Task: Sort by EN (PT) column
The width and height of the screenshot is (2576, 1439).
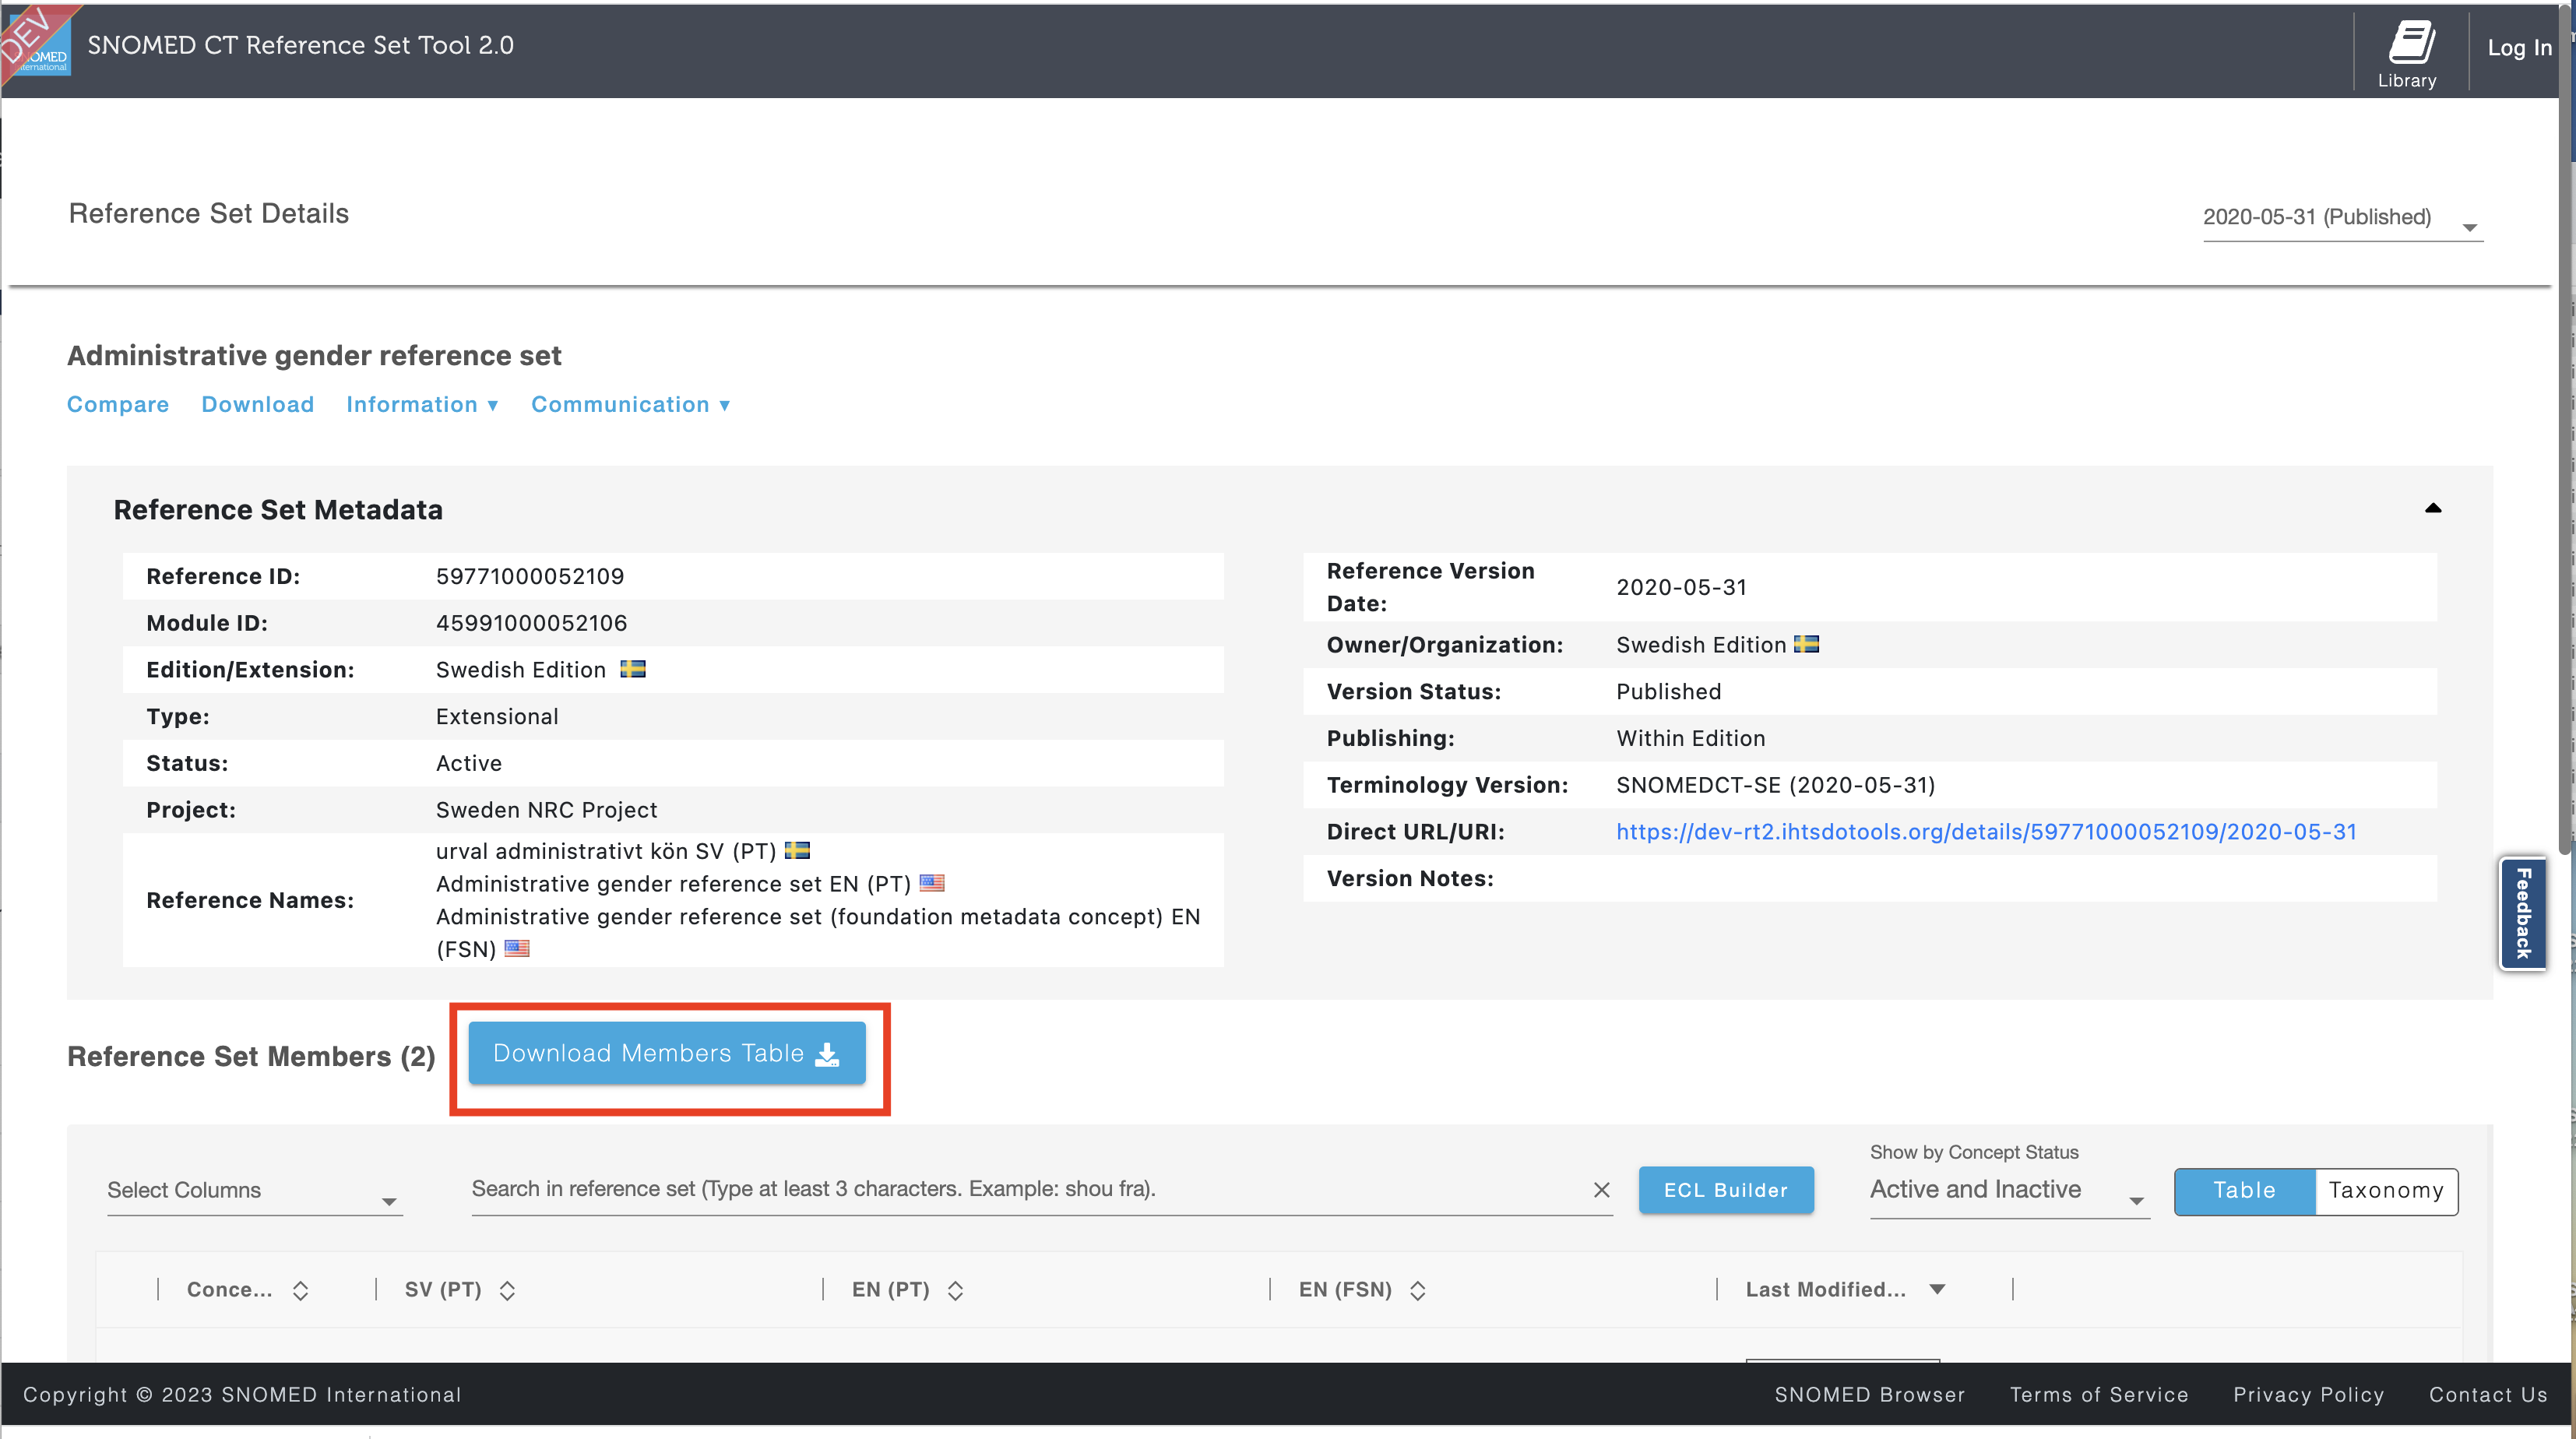Action: (x=955, y=1290)
